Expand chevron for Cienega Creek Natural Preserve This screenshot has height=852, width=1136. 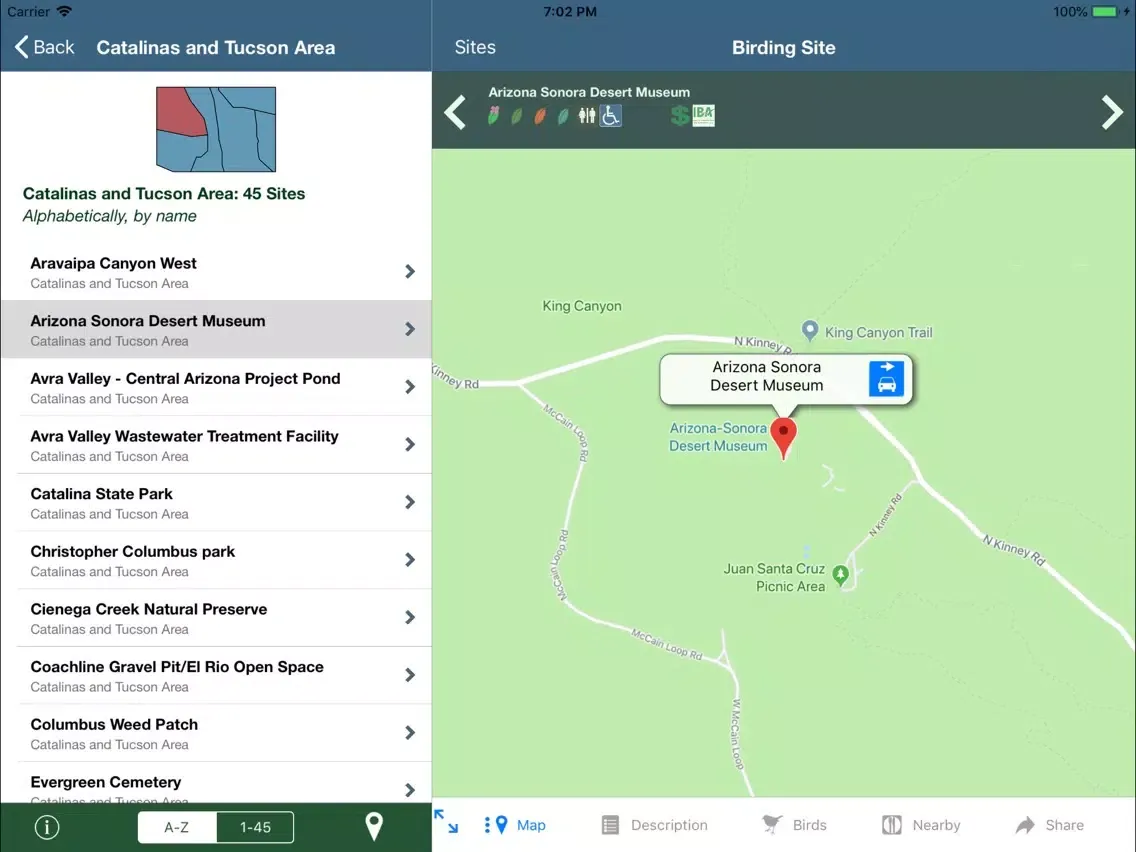pyautogui.click(x=410, y=617)
